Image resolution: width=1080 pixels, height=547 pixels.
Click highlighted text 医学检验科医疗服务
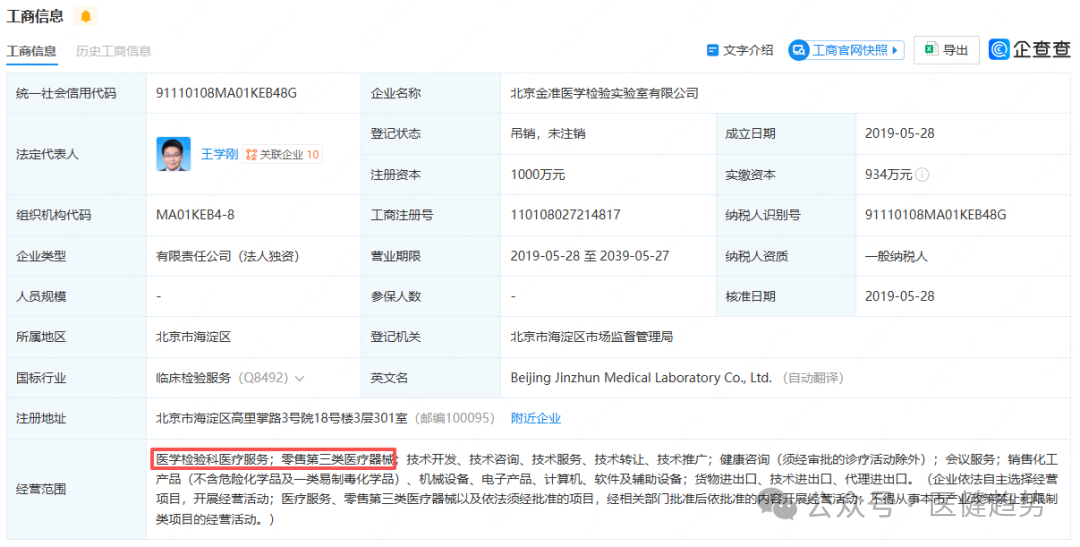(x=211, y=459)
